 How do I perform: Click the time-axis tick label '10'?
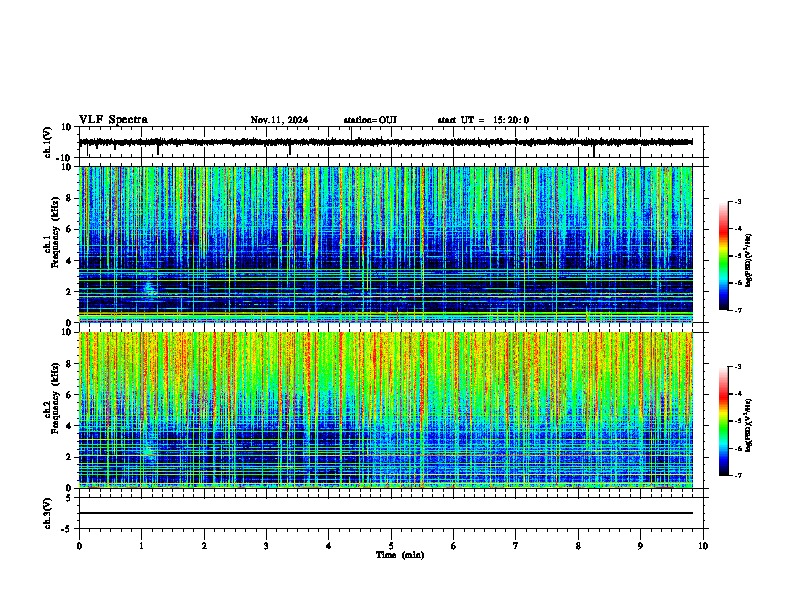click(703, 546)
